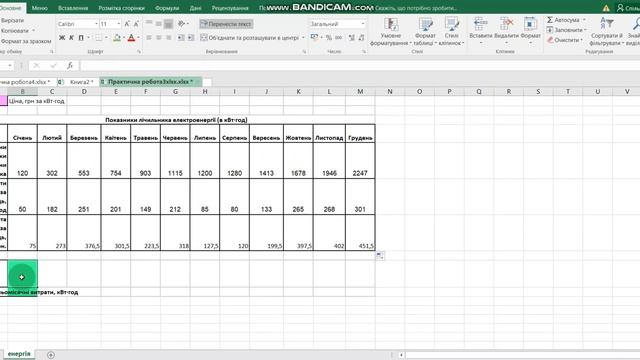The image size is (640, 360).
Task: Click the fill color bucket icon
Action: (x=117, y=38)
